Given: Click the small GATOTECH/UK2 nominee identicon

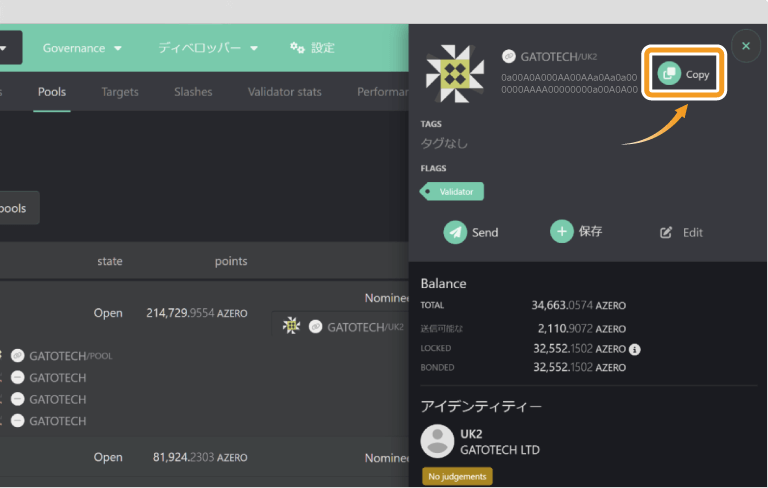Looking at the screenshot, I should pos(291,326).
